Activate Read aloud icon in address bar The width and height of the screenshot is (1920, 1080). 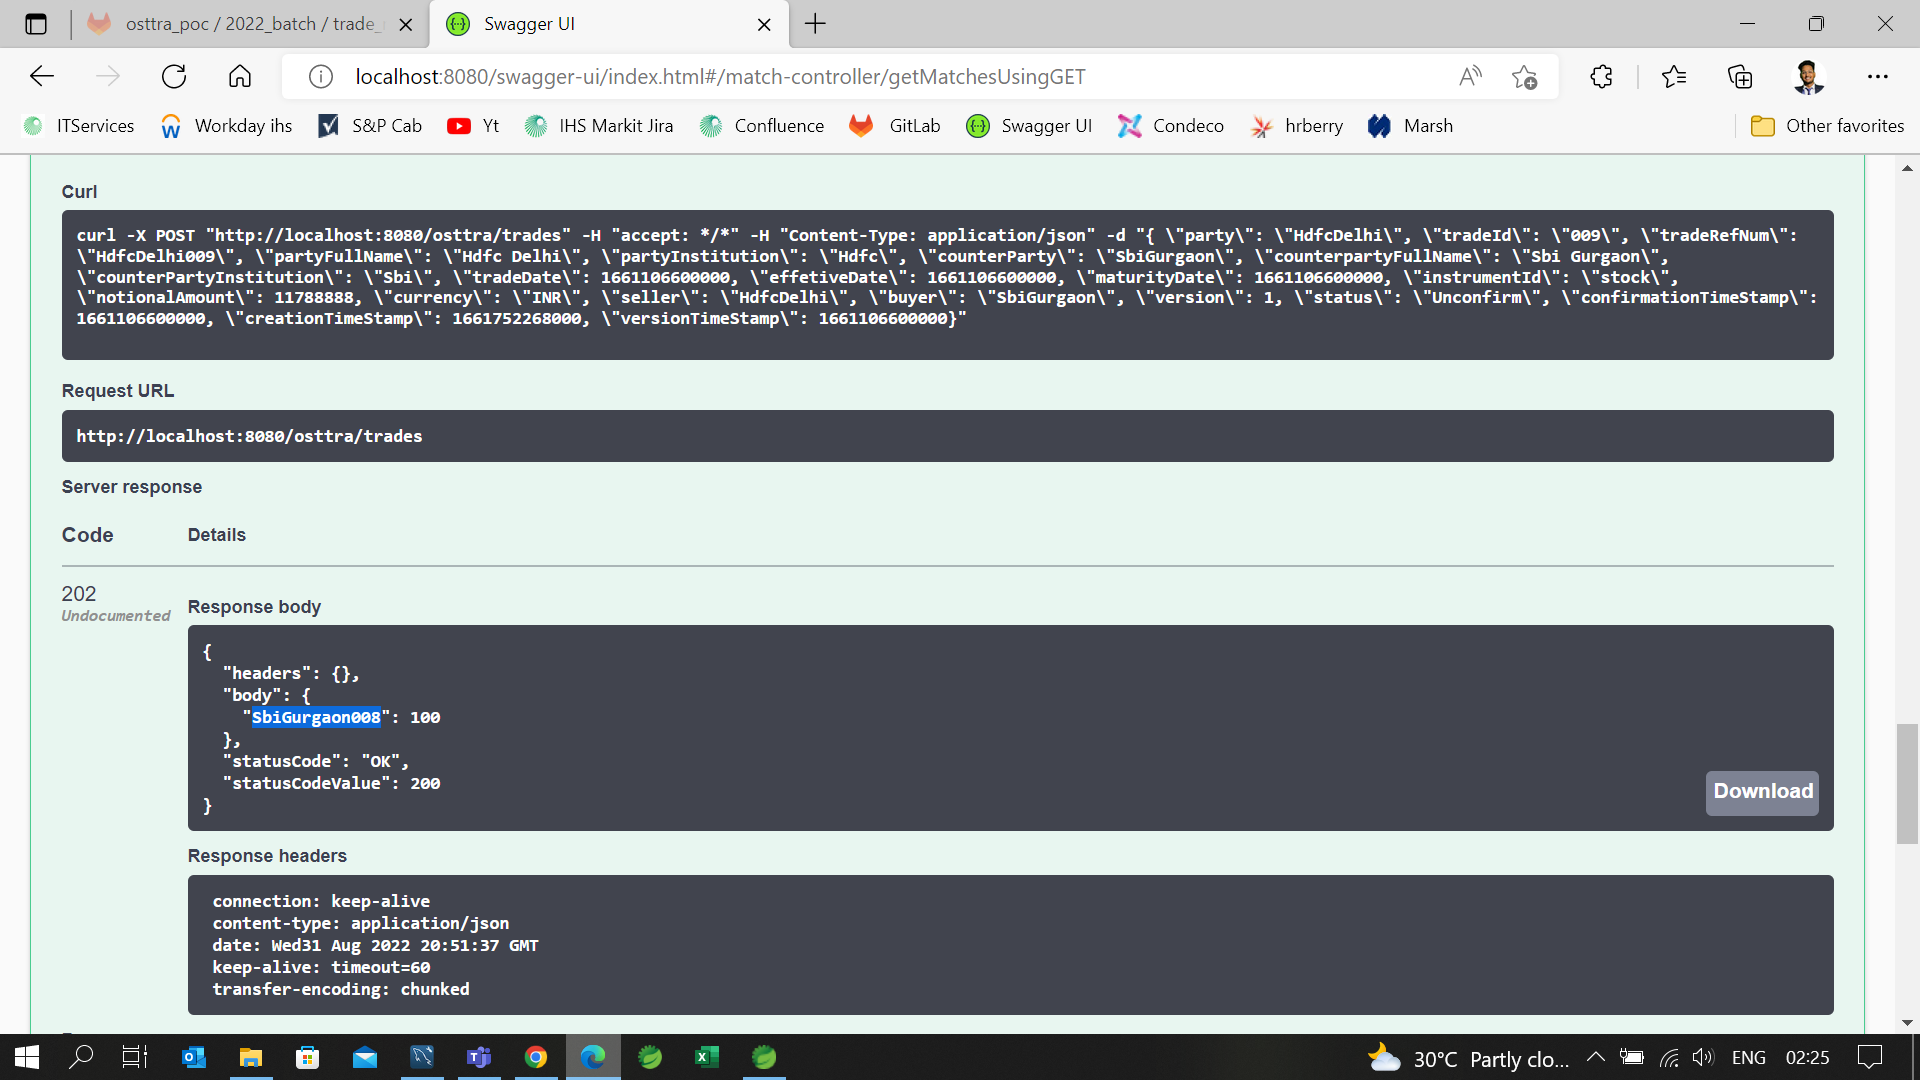point(1470,77)
